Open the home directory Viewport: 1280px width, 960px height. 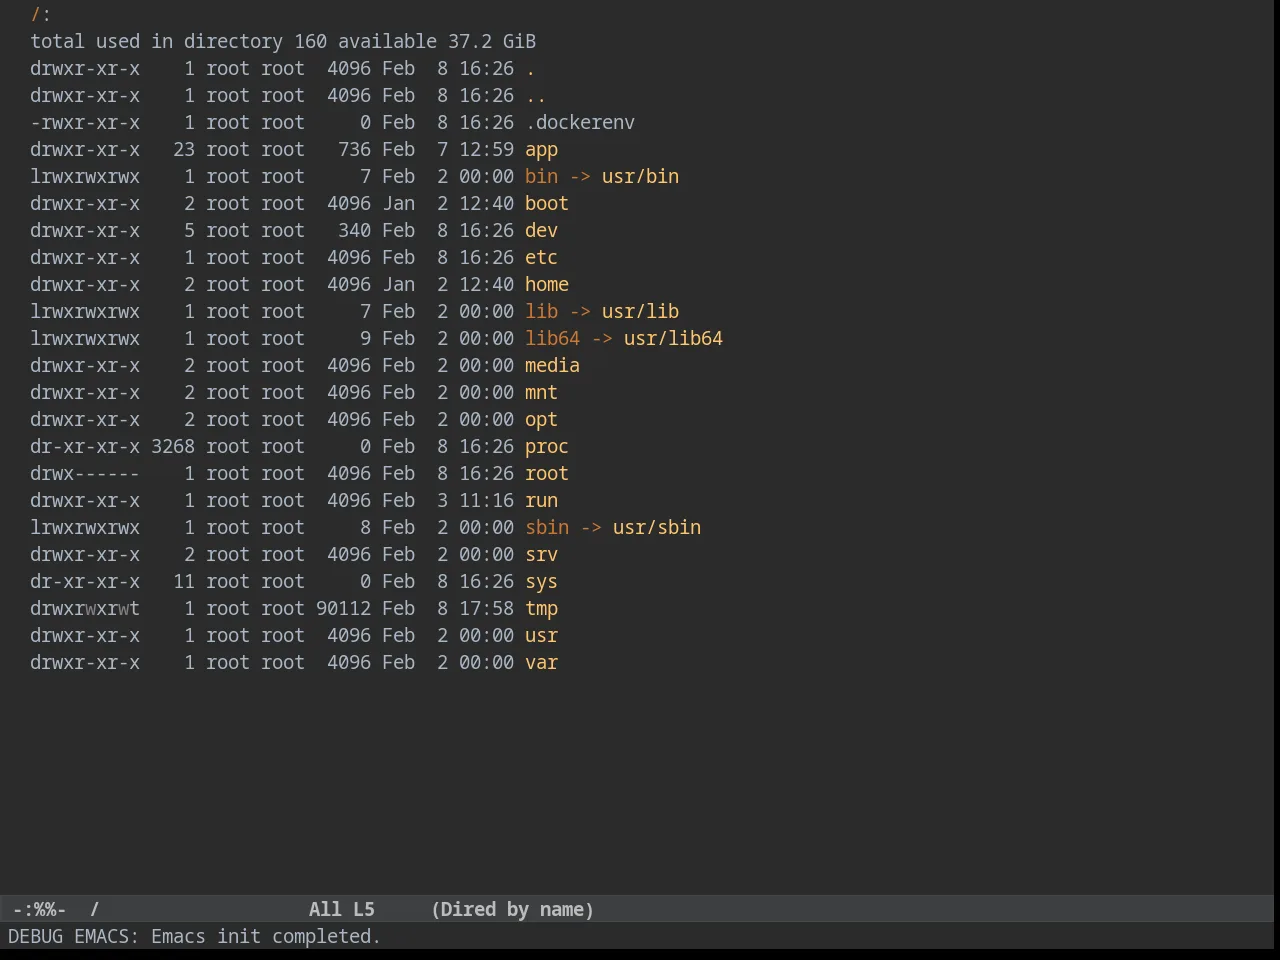tap(547, 285)
